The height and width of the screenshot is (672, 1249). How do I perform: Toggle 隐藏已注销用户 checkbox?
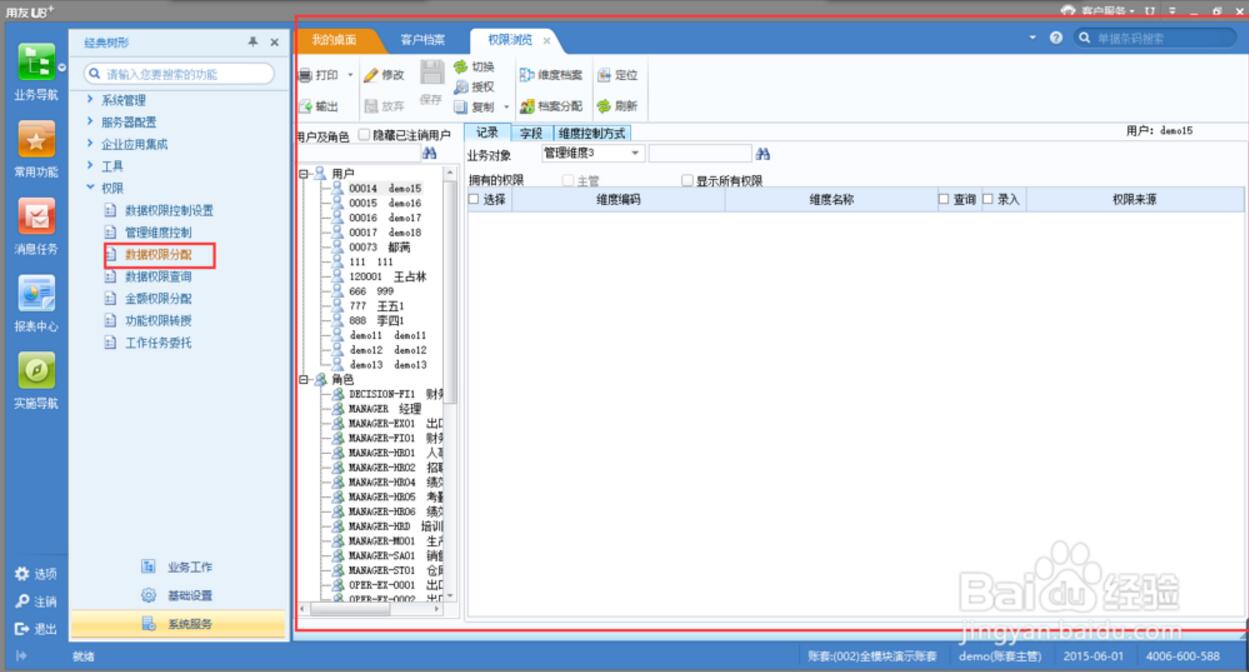(364, 134)
